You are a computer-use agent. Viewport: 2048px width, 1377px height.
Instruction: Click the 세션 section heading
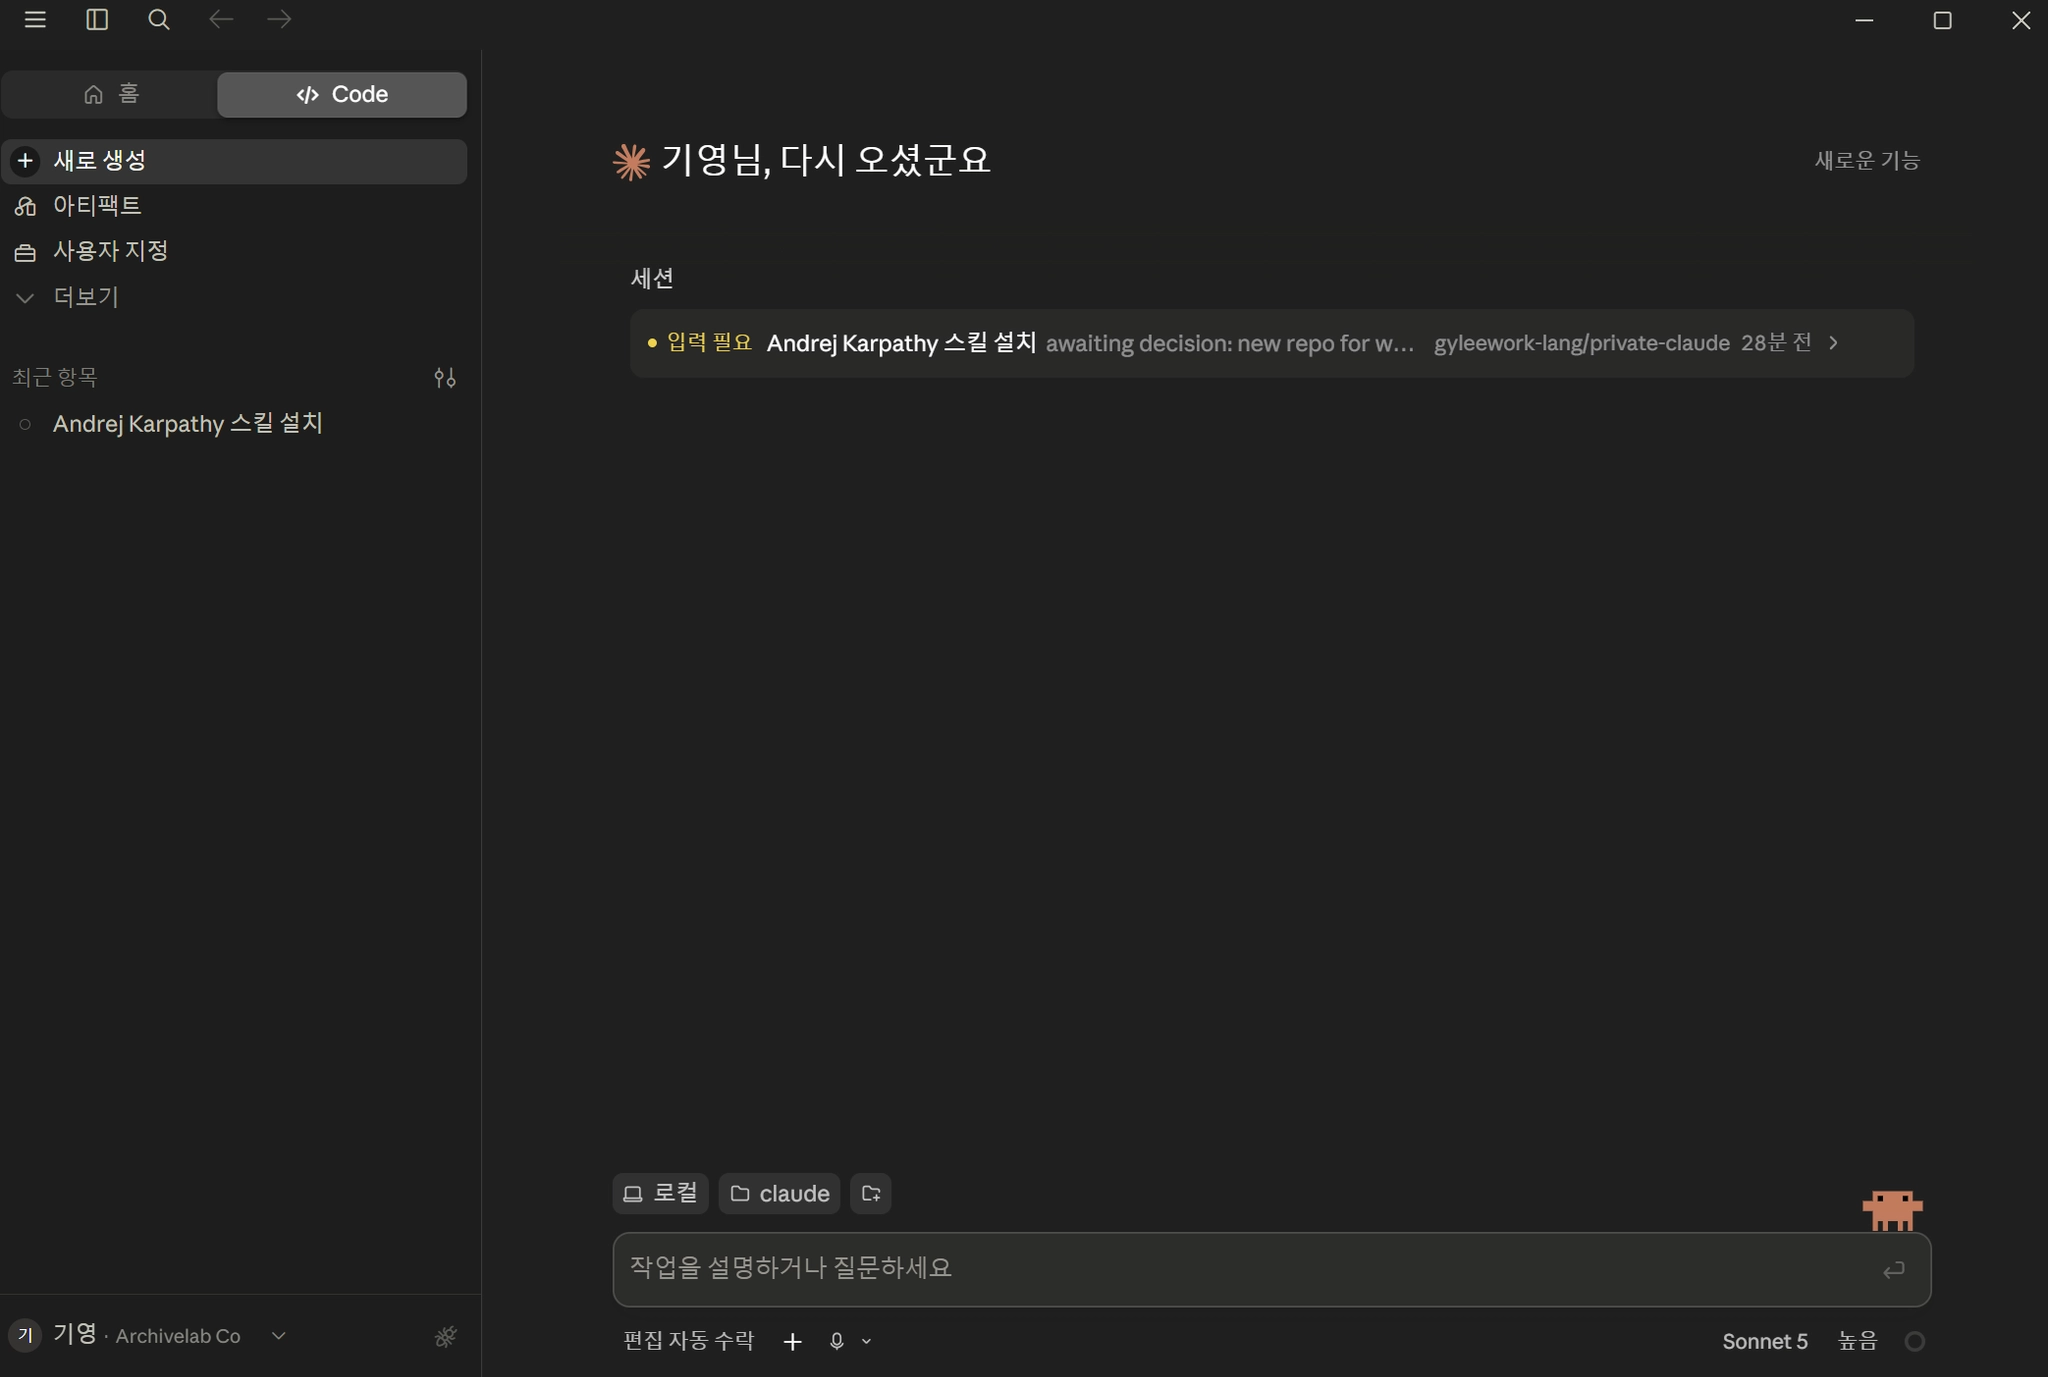pyautogui.click(x=652, y=278)
